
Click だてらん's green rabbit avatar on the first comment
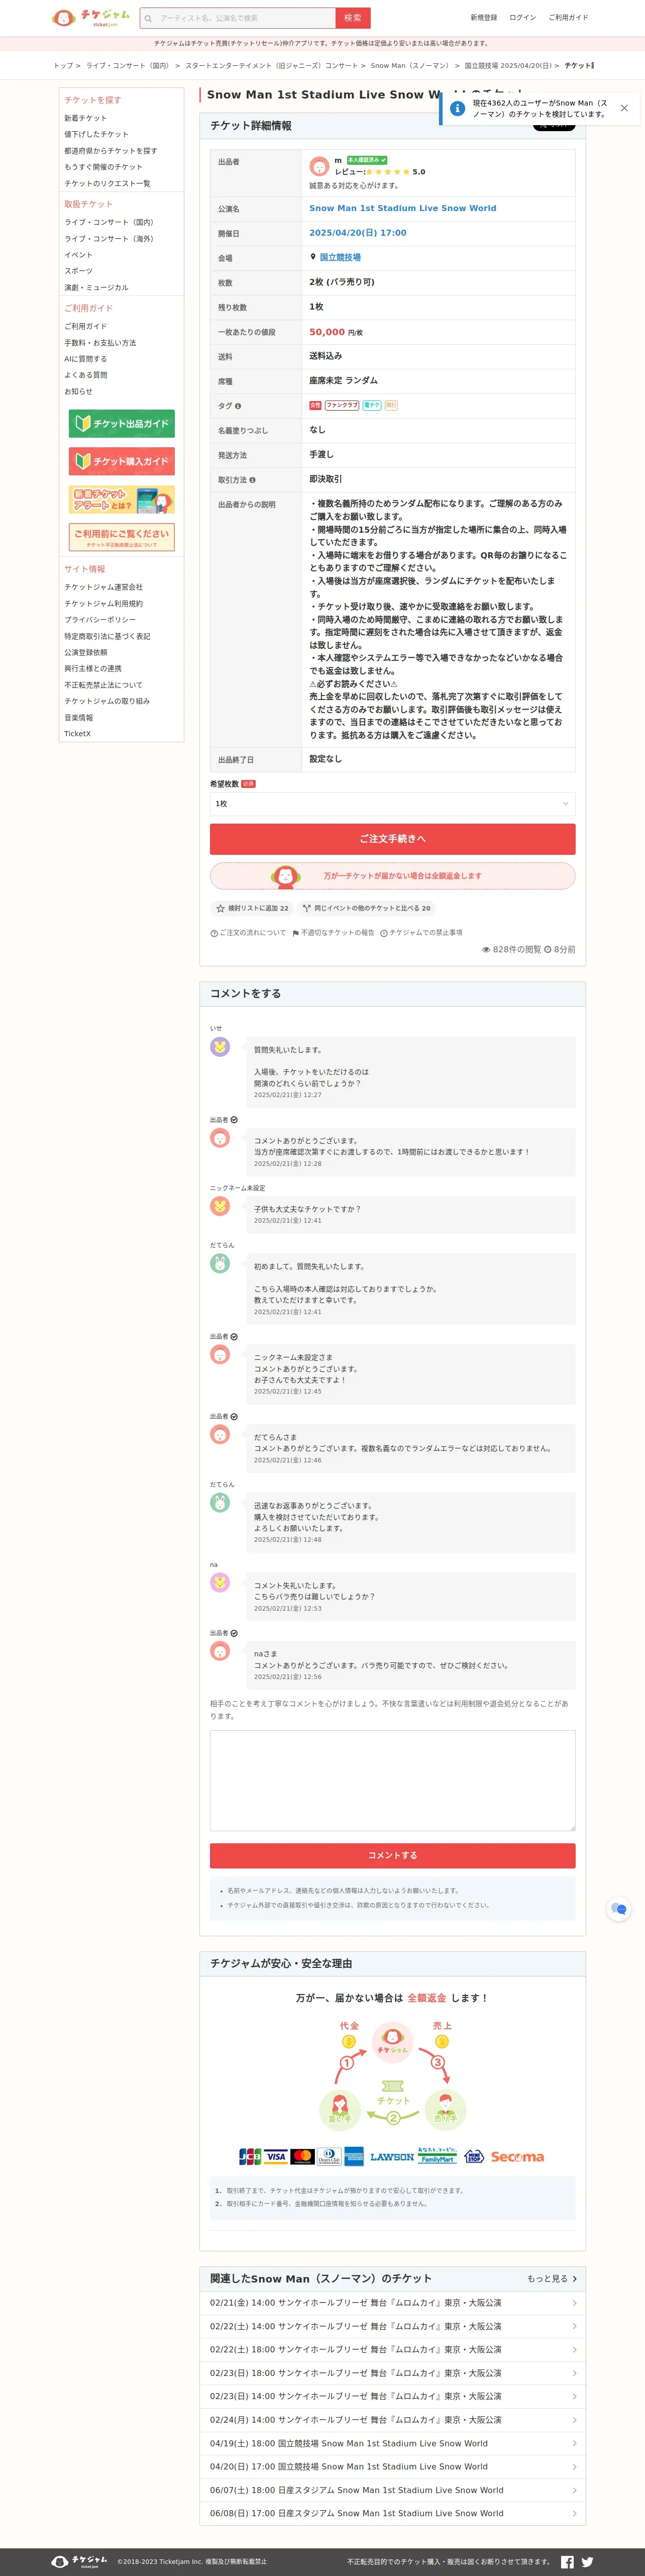click(x=220, y=1263)
